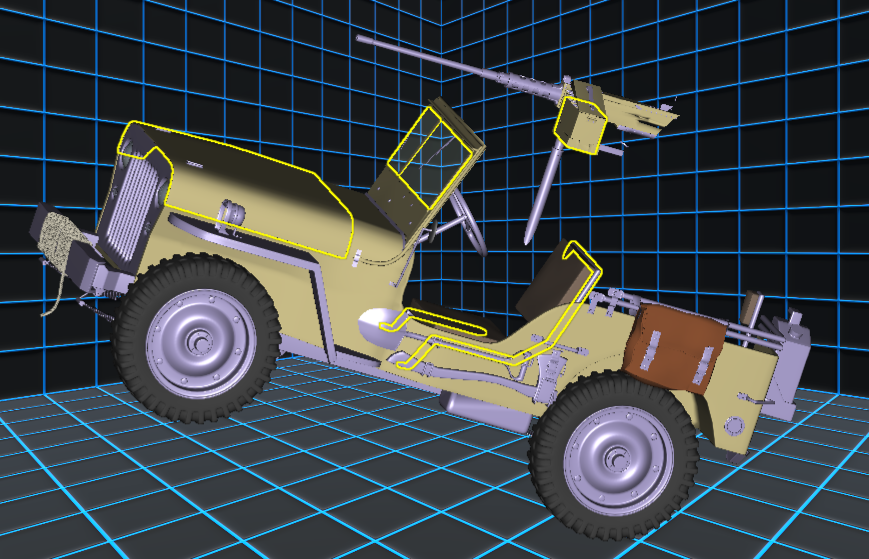Image resolution: width=869 pixels, height=559 pixels.
Task: Click the front radiator grille
Action: click(x=132, y=212)
